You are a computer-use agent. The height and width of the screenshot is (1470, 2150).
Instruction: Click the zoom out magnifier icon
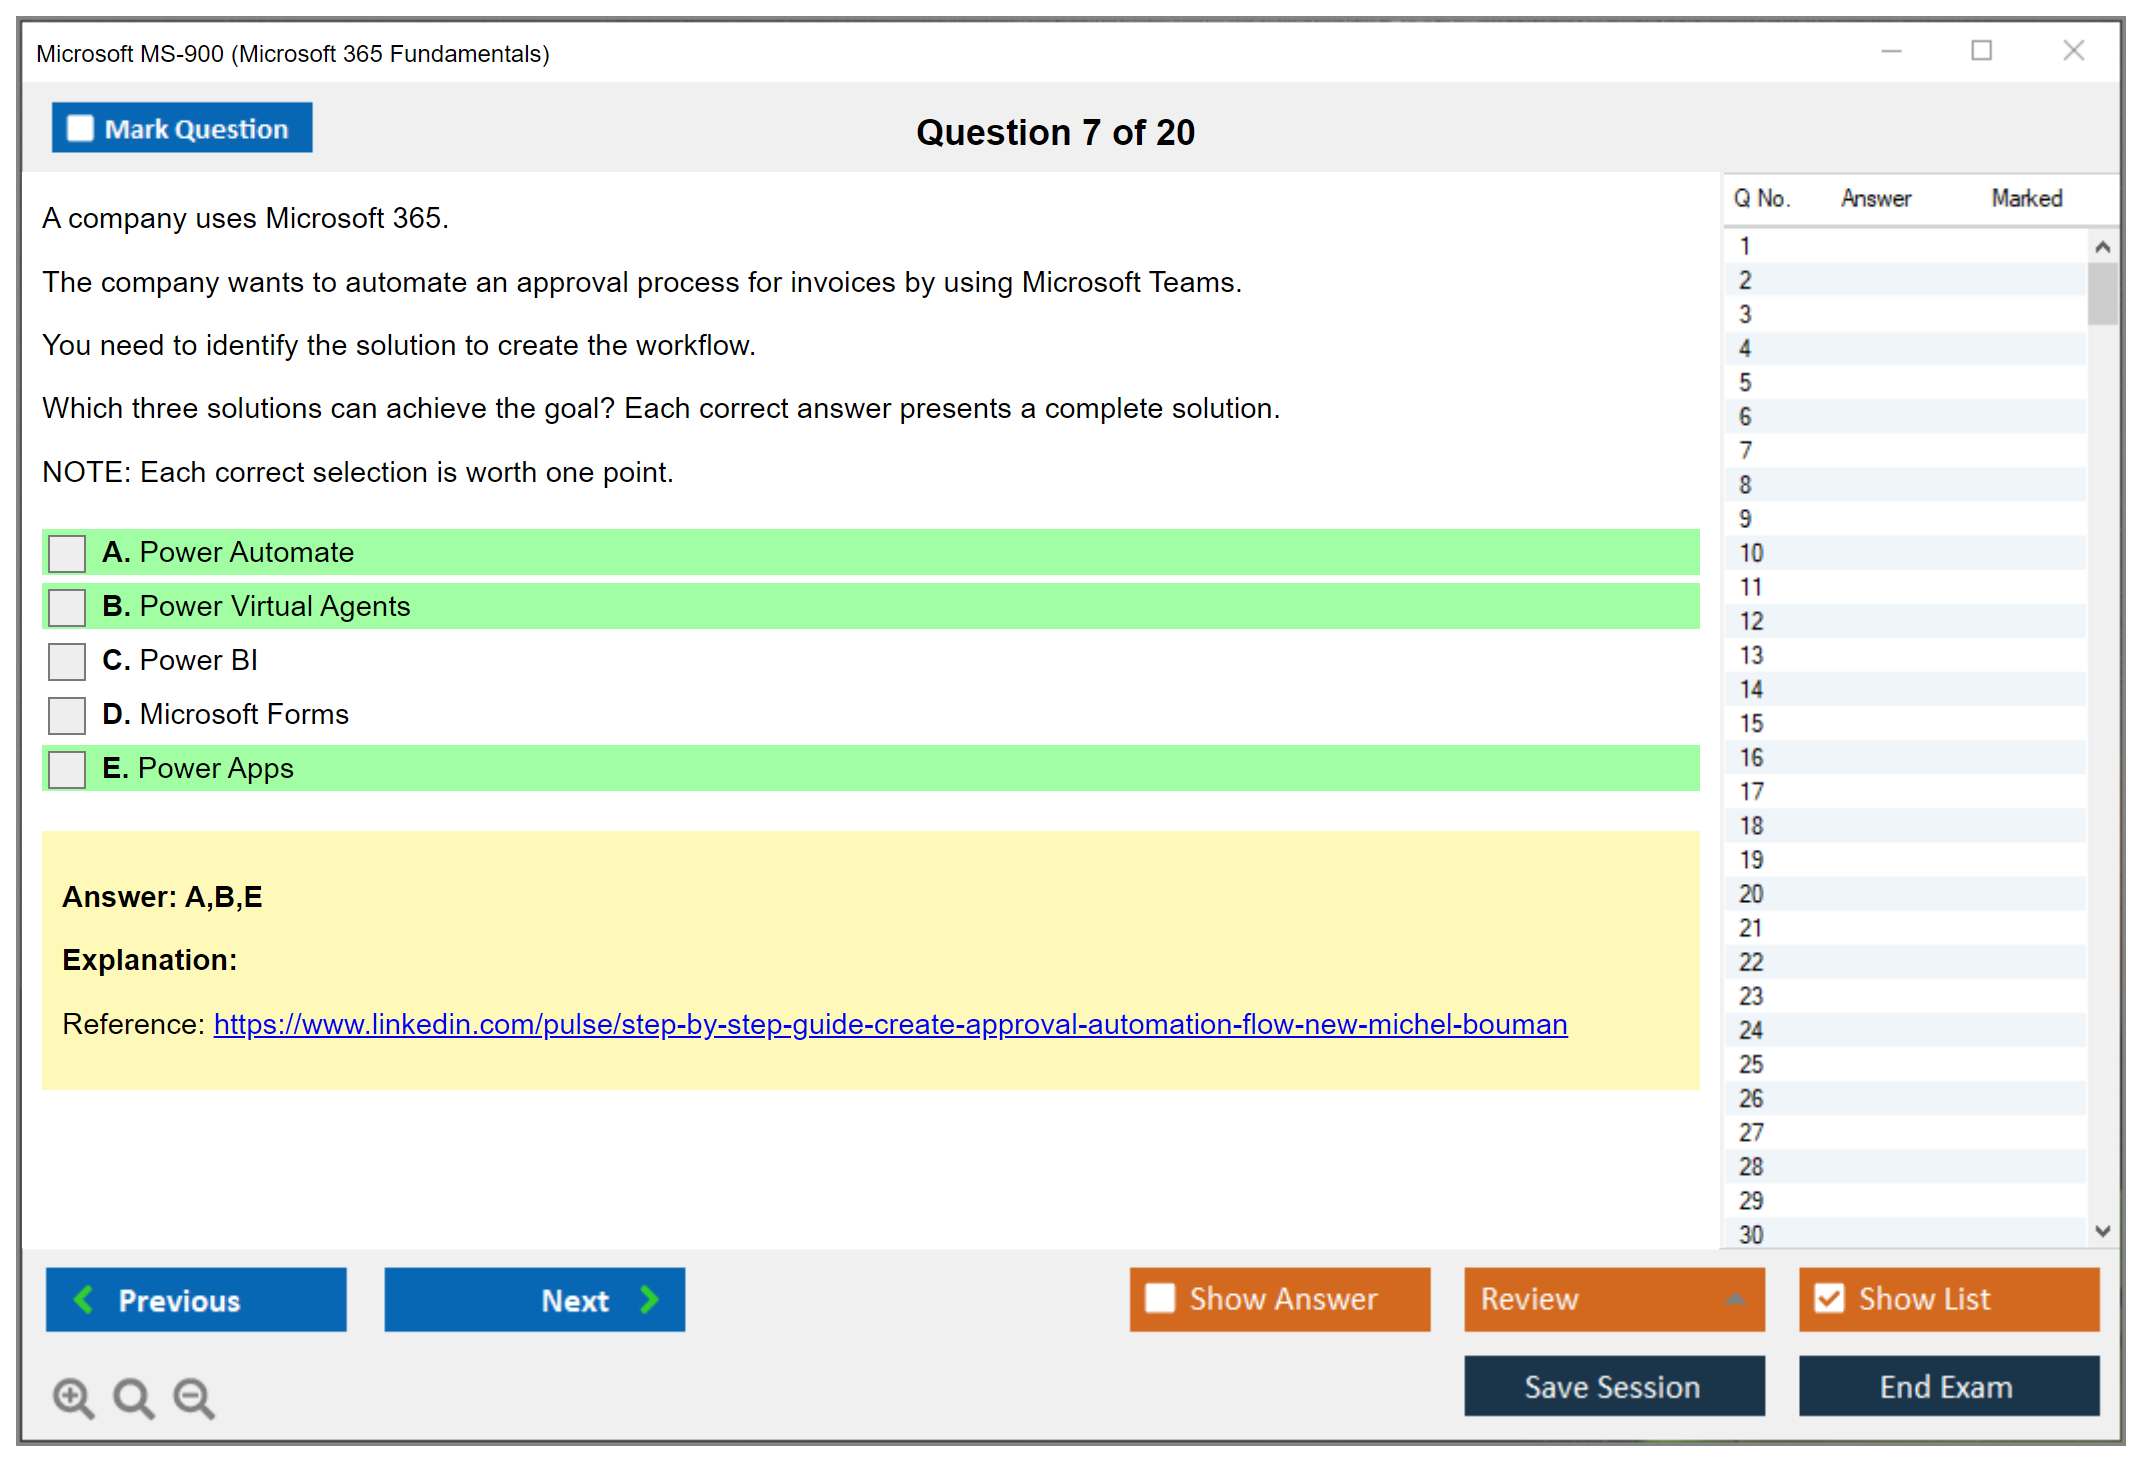193,1398
